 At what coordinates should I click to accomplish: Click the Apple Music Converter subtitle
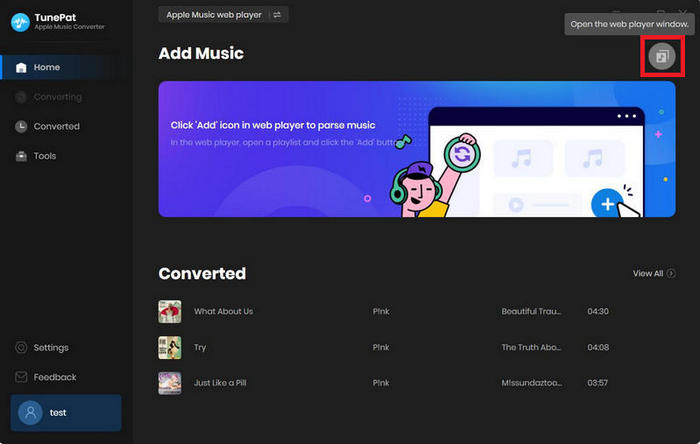click(70, 27)
